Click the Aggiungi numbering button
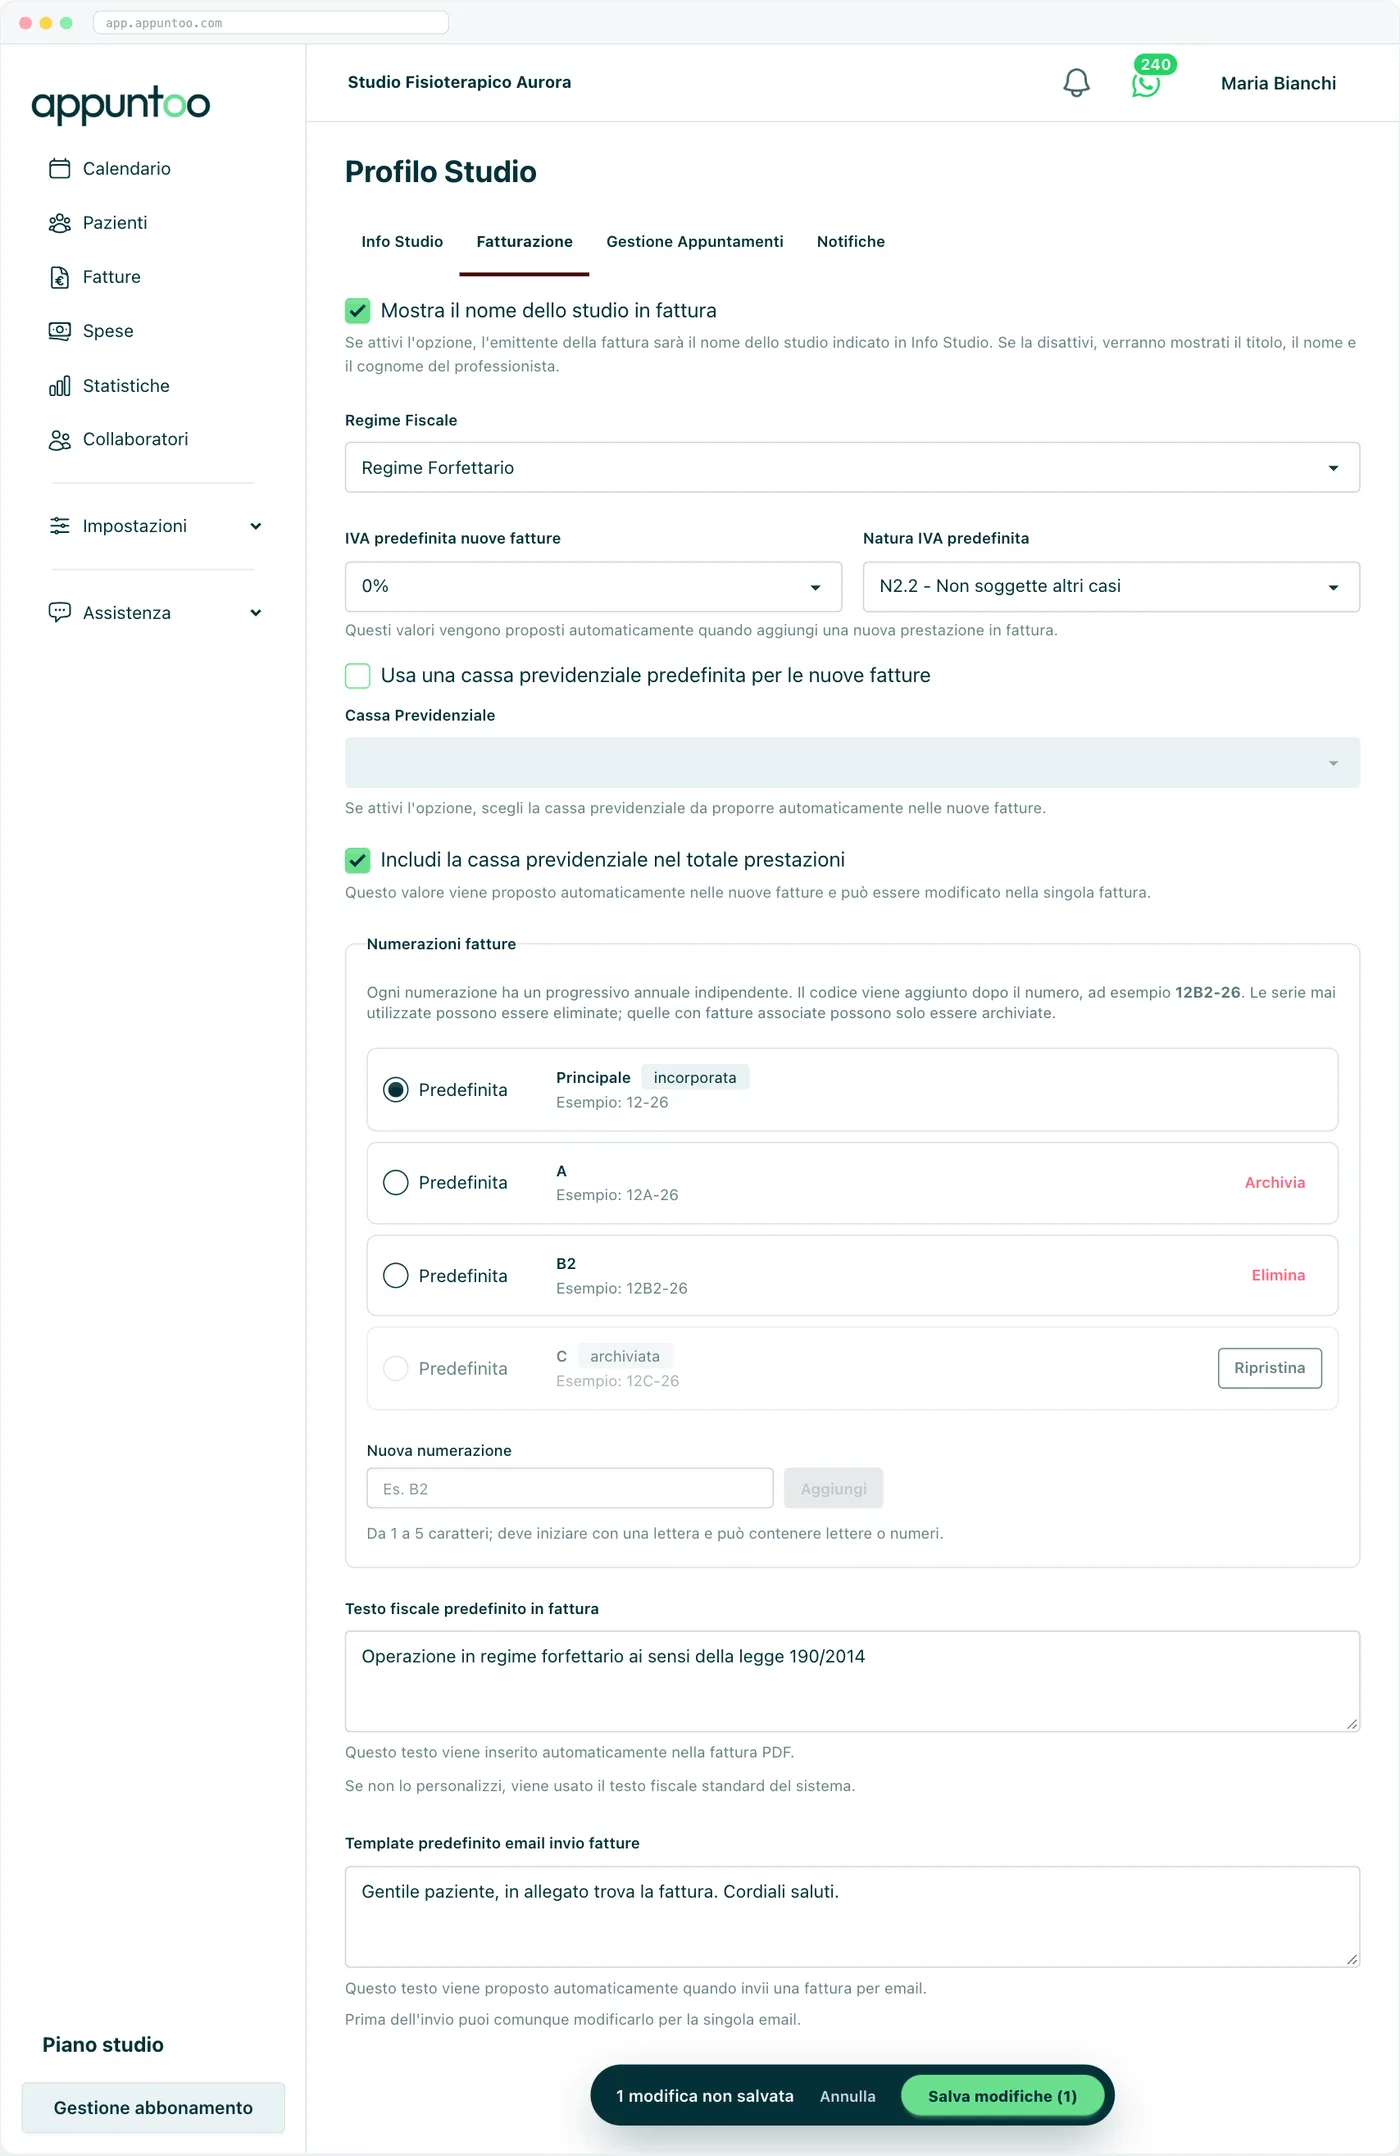Screen dimensions: 1400x2156 pos(833,1489)
